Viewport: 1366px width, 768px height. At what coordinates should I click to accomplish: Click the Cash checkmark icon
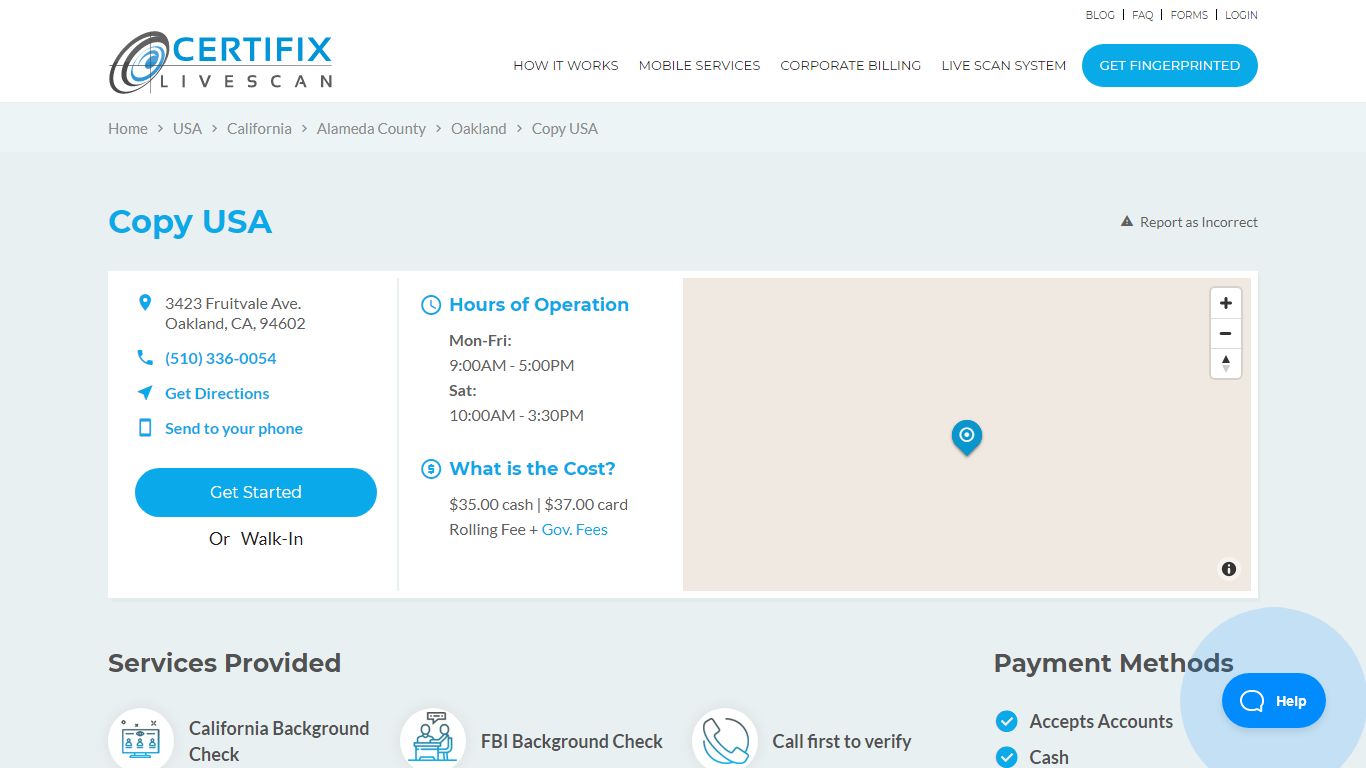[1007, 757]
